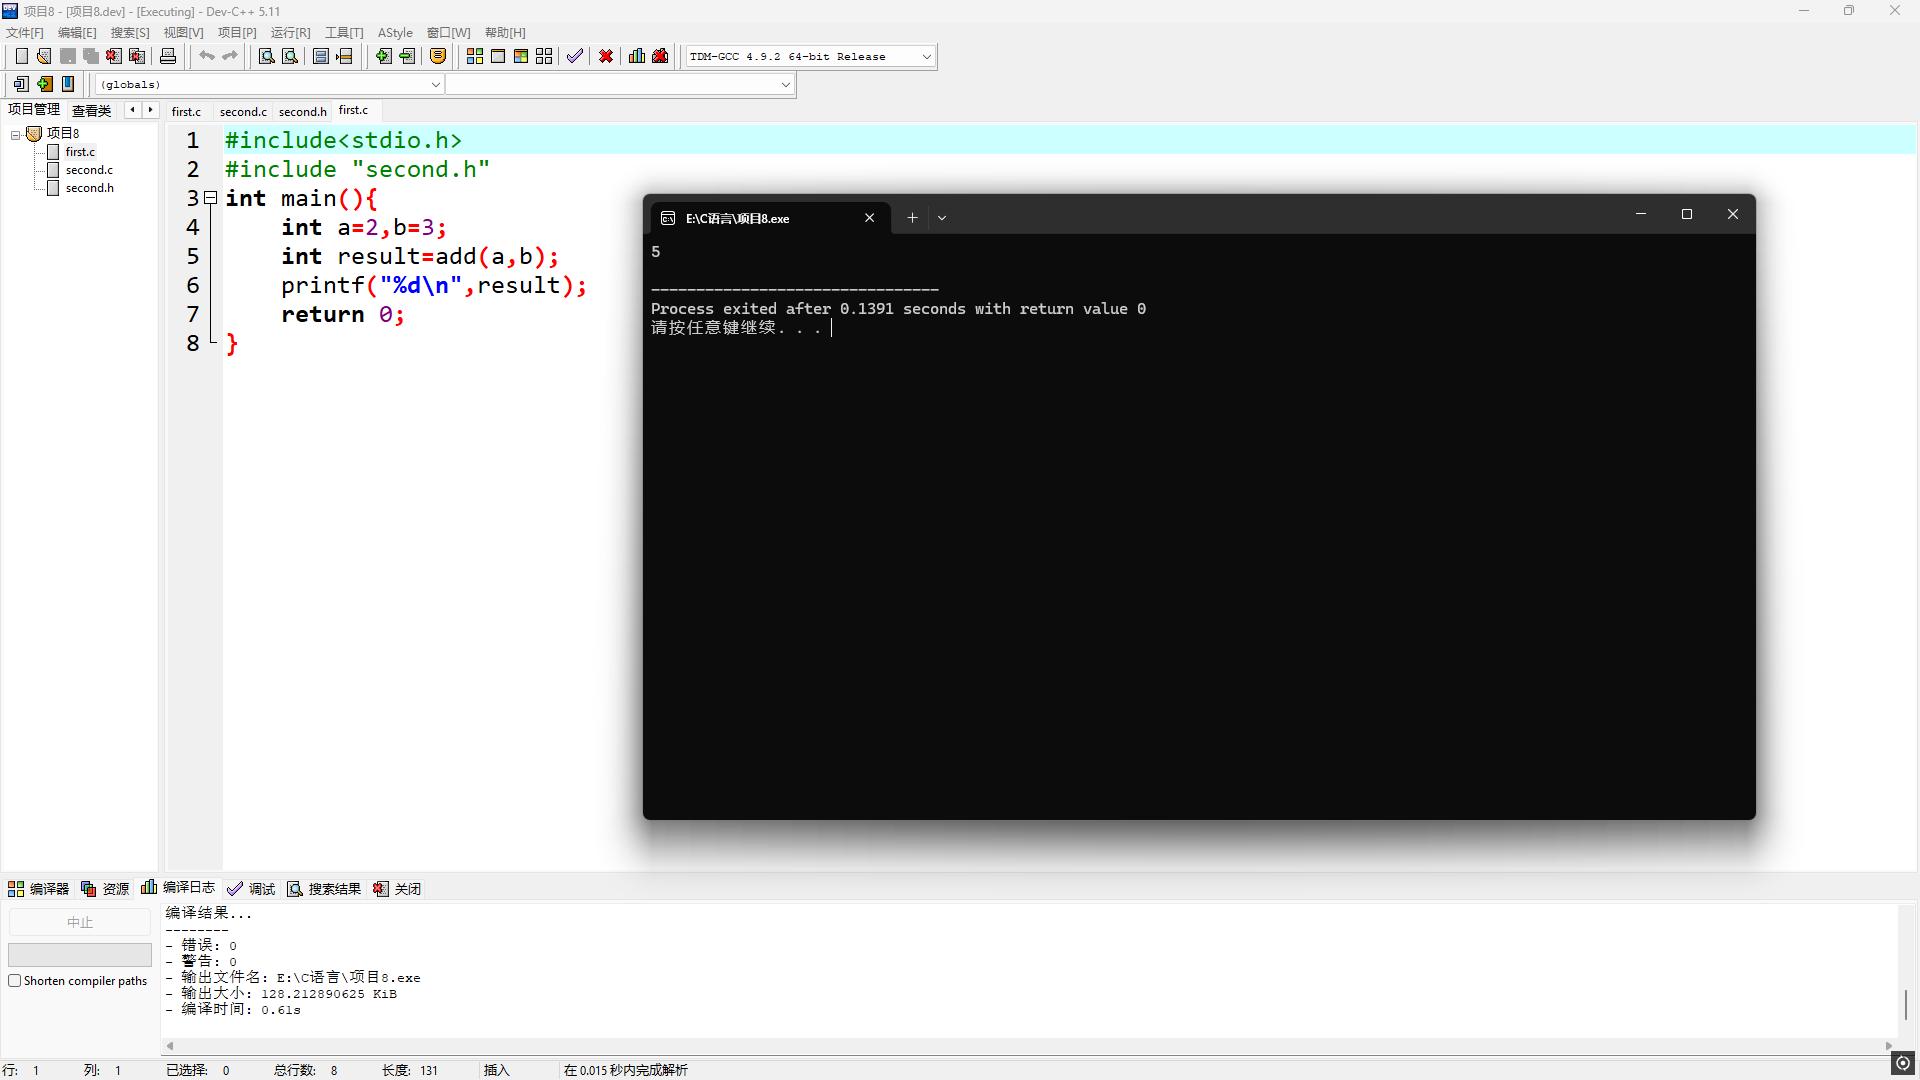This screenshot has width=1920, height=1080.
Task: Toggle Shorten compiler paths checkbox
Action: pos(15,981)
